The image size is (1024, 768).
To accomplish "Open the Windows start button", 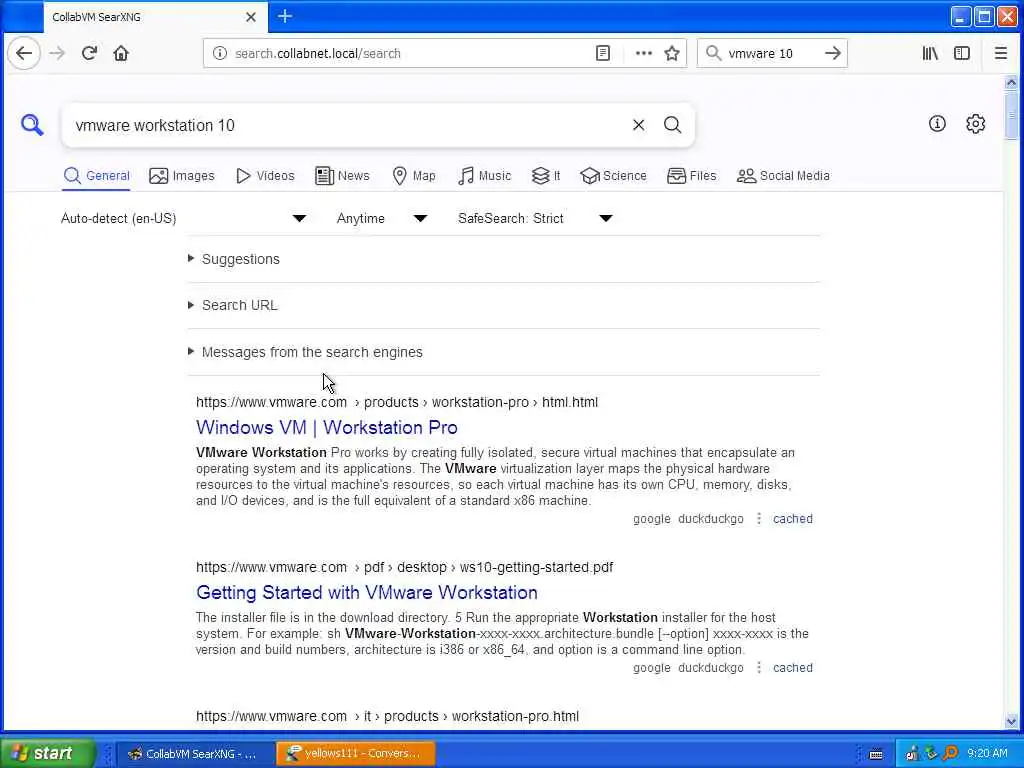I will pyautogui.click(x=47, y=754).
